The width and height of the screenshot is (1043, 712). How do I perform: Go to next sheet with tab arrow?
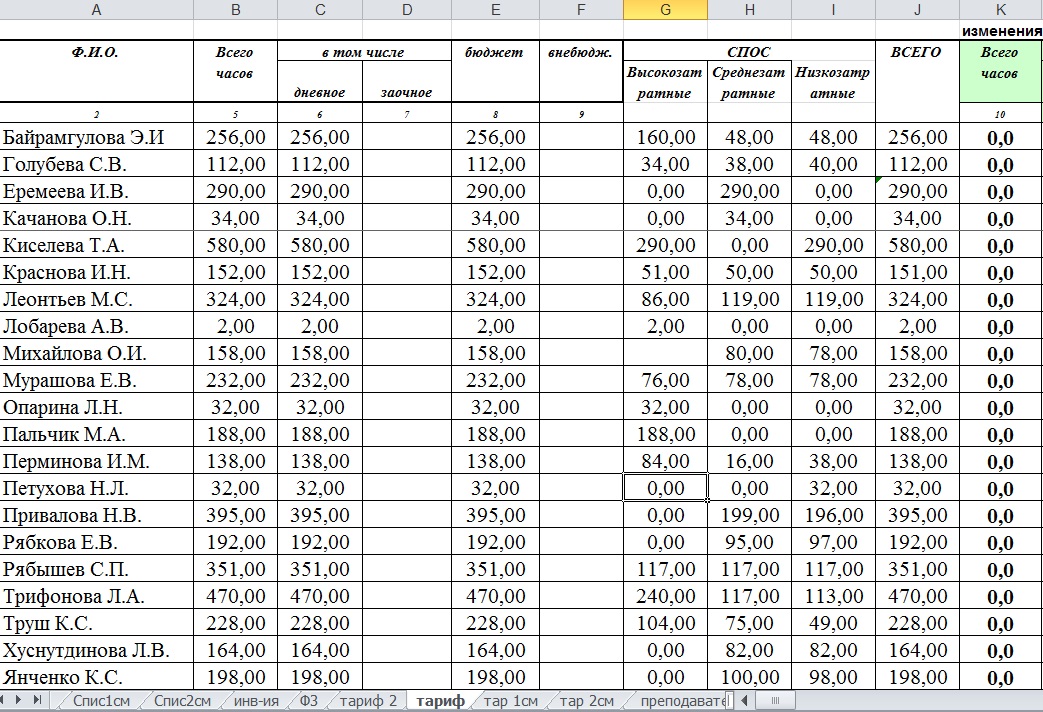click(18, 700)
